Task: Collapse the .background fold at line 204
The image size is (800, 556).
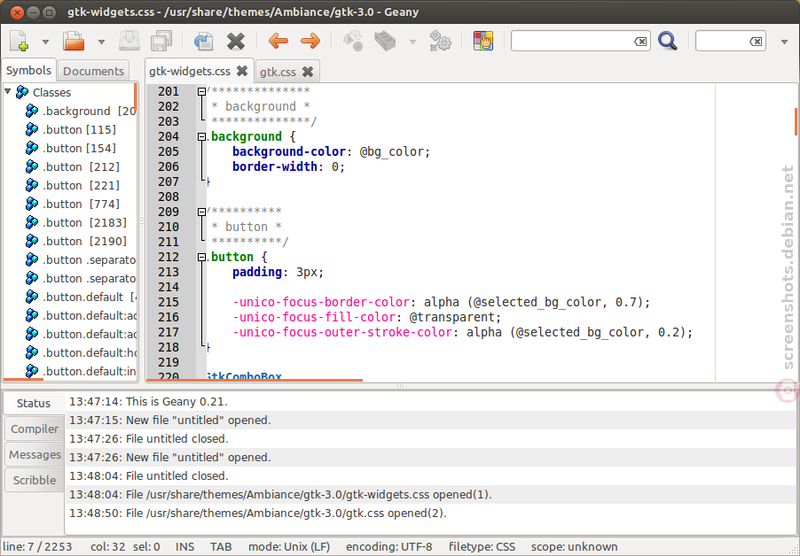Action: 202,137
